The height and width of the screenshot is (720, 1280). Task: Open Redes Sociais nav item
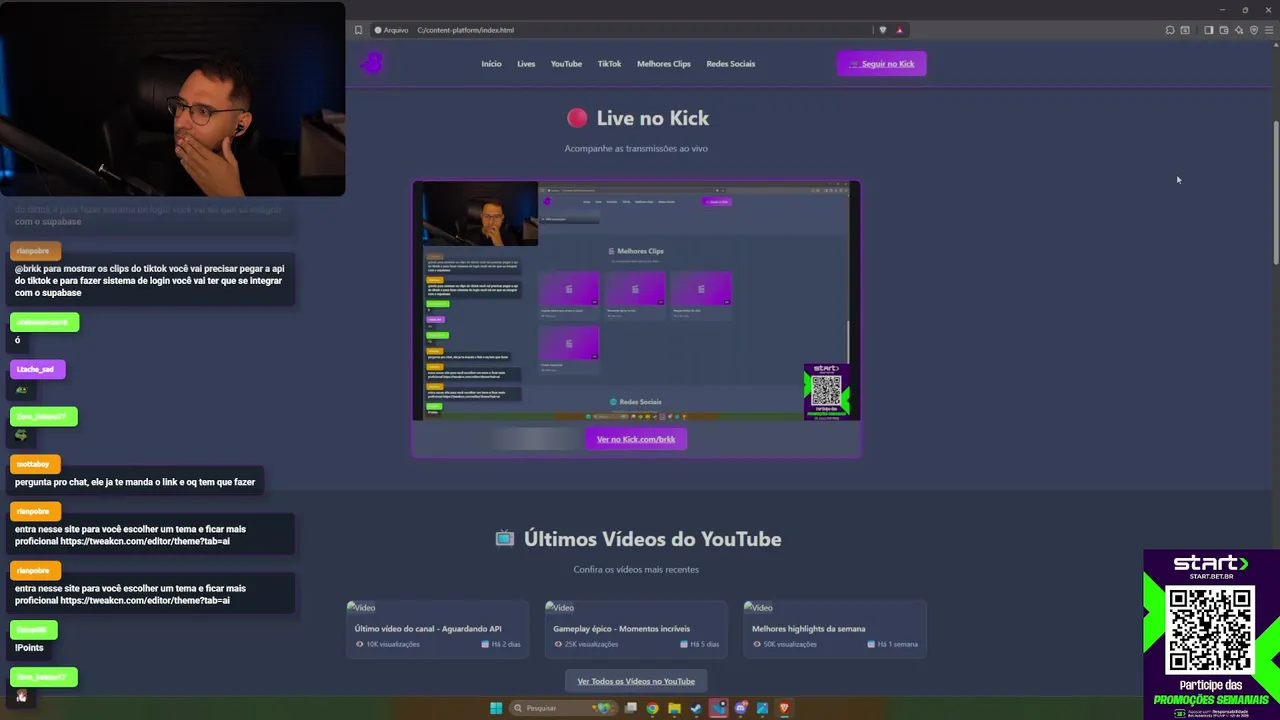[731, 64]
